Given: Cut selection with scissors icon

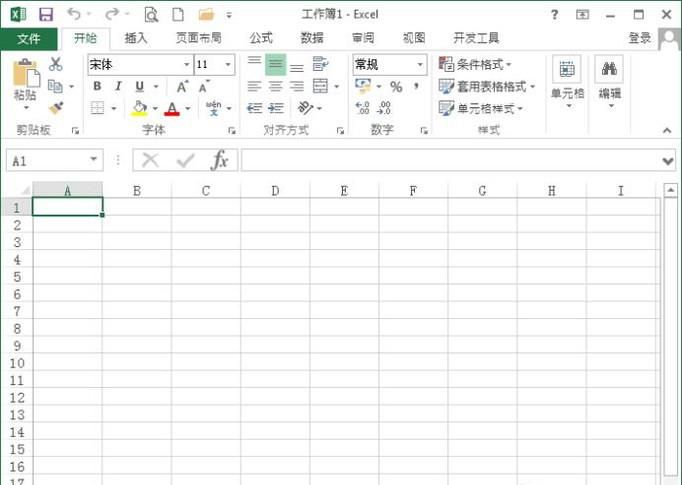Looking at the screenshot, I should pyautogui.click(x=56, y=64).
